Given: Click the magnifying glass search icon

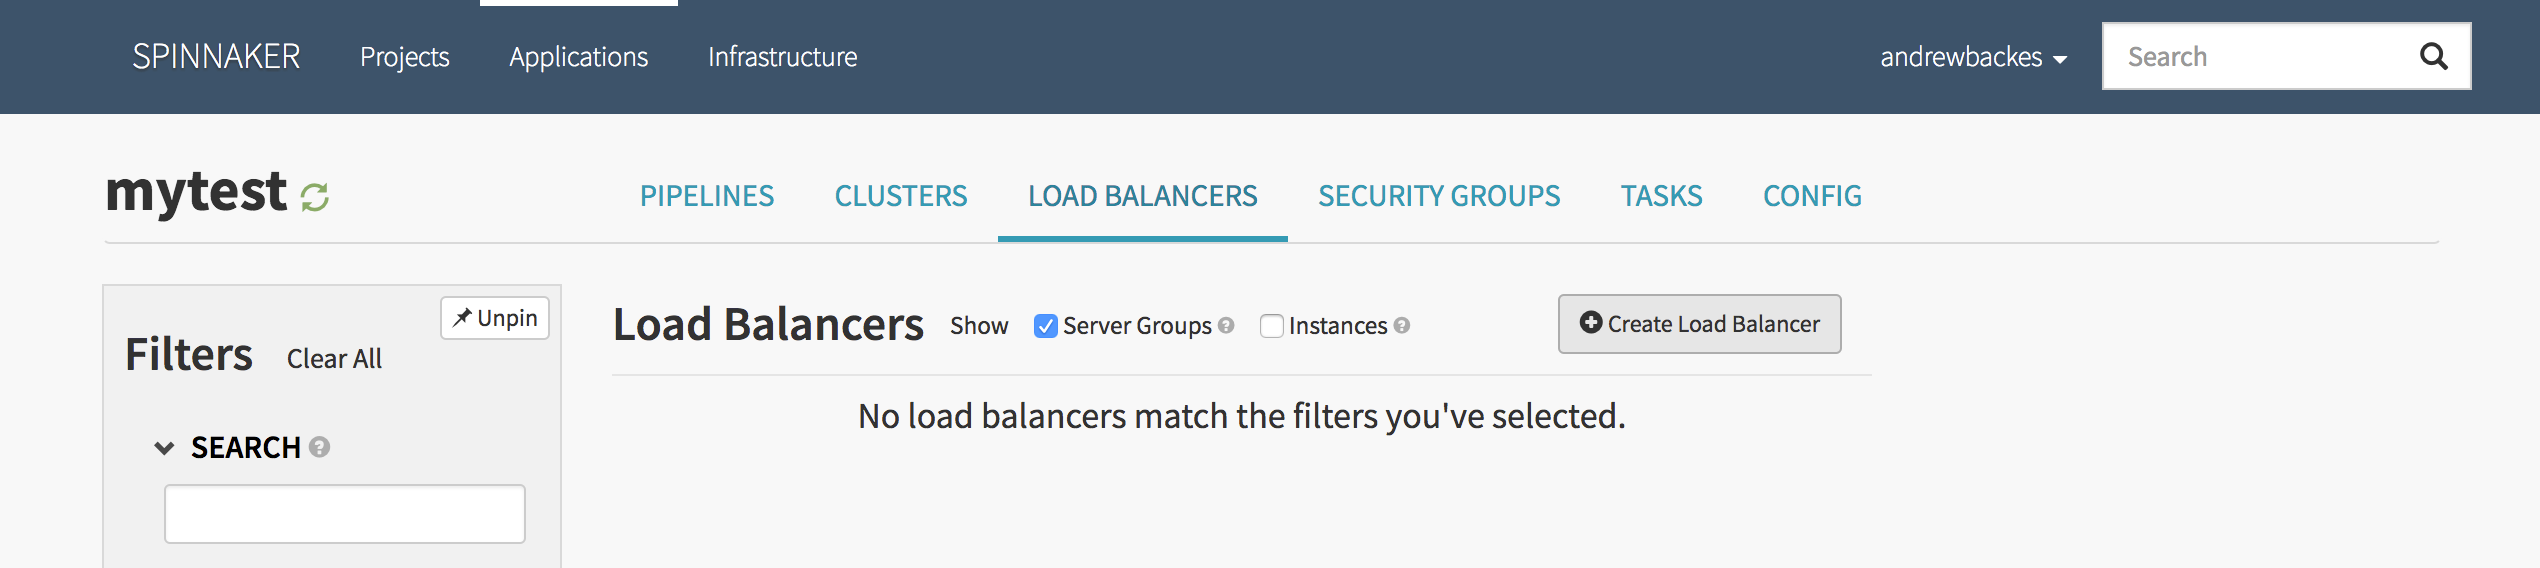Looking at the screenshot, I should click(x=2433, y=57).
